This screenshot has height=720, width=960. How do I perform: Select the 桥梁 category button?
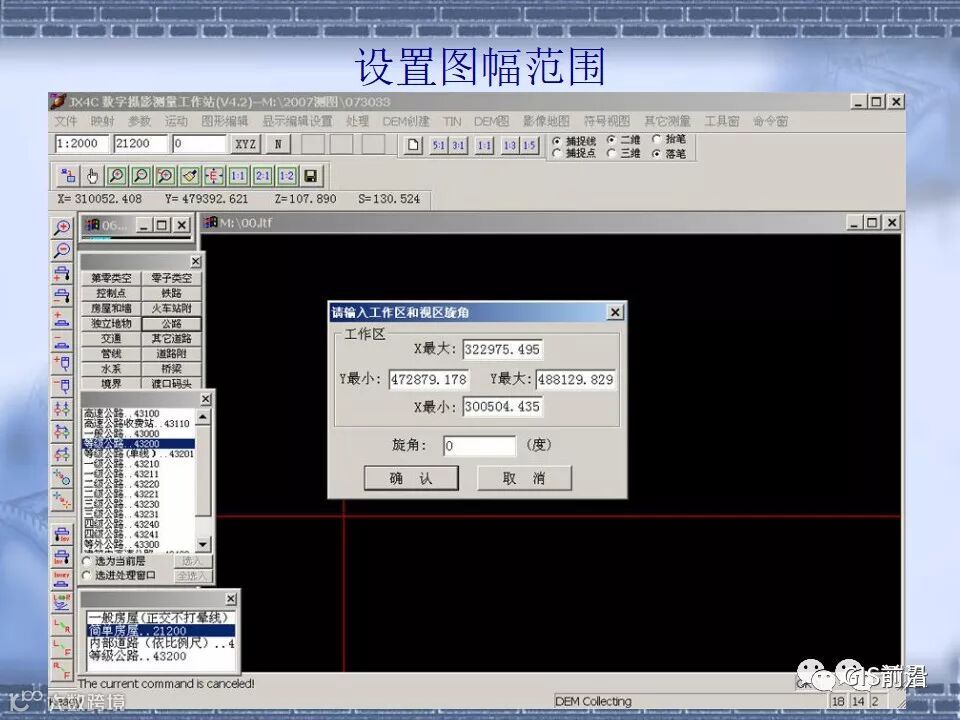(171, 369)
